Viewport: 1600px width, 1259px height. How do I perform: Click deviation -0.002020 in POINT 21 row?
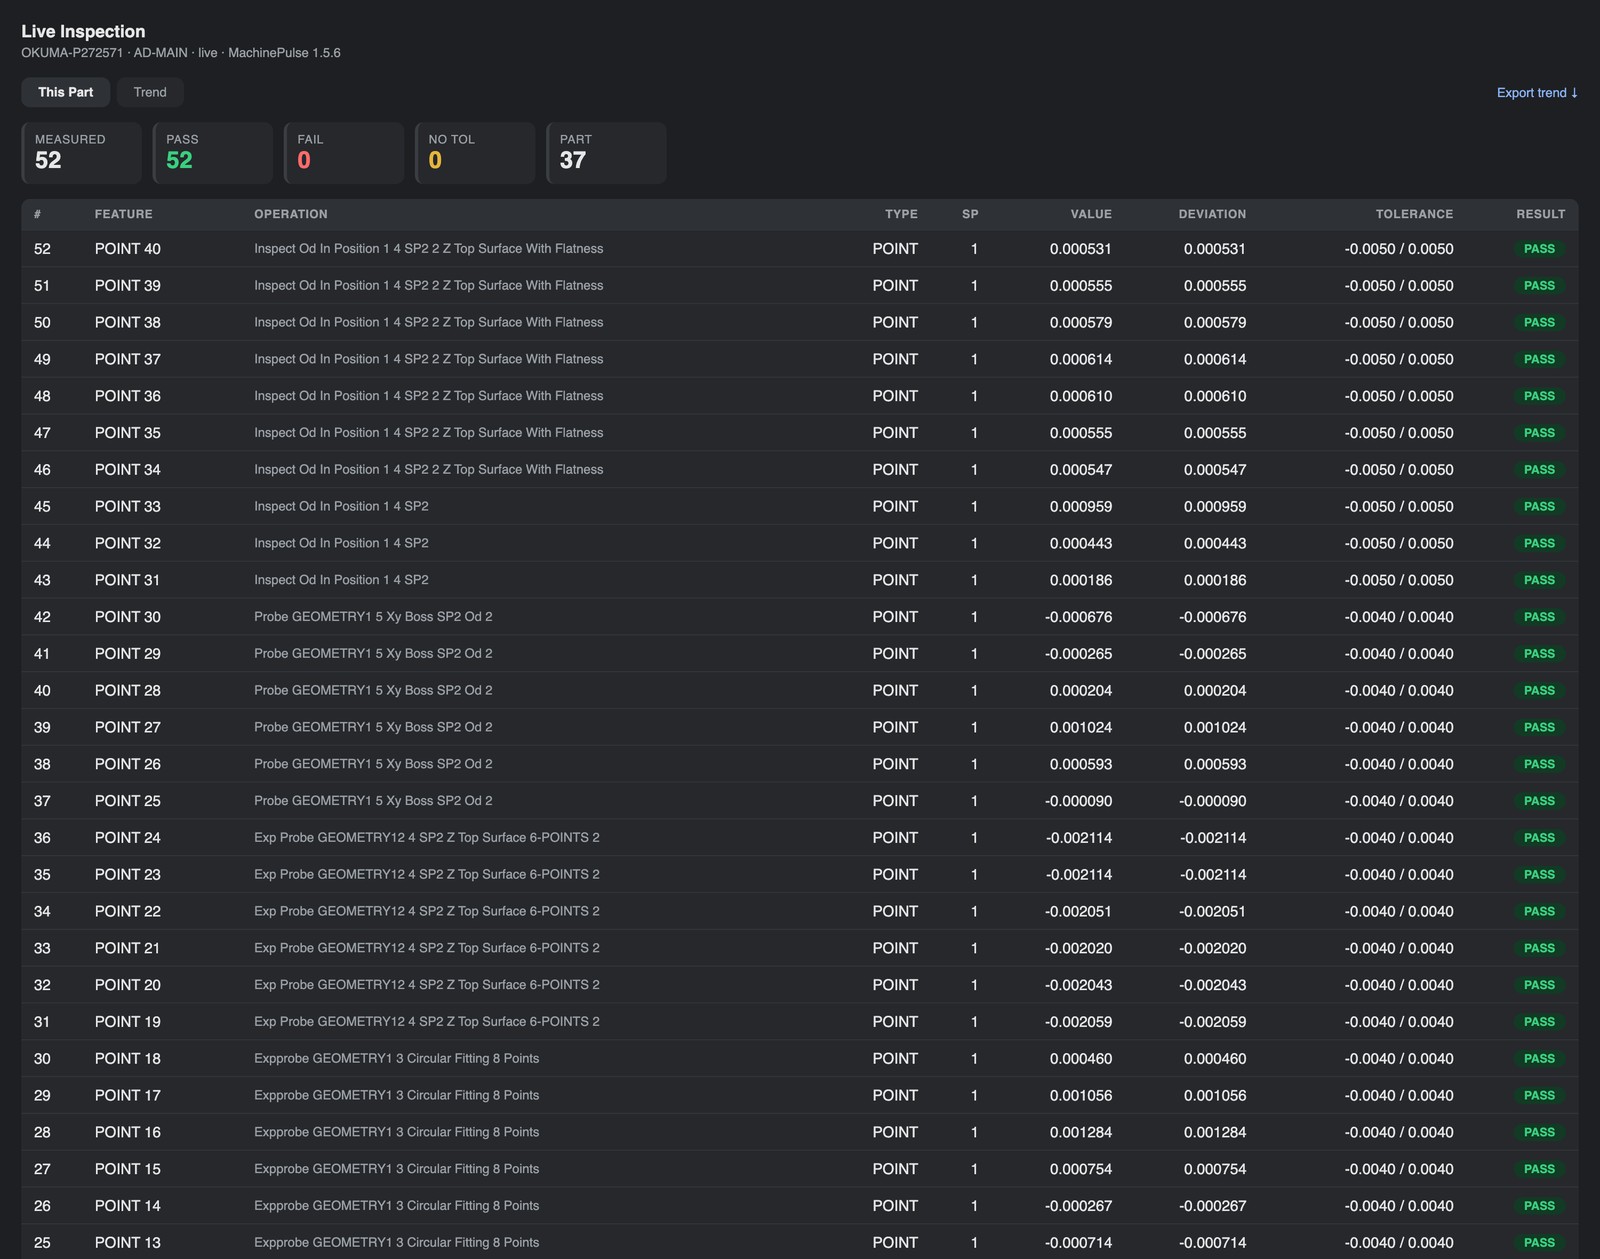click(x=1213, y=948)
